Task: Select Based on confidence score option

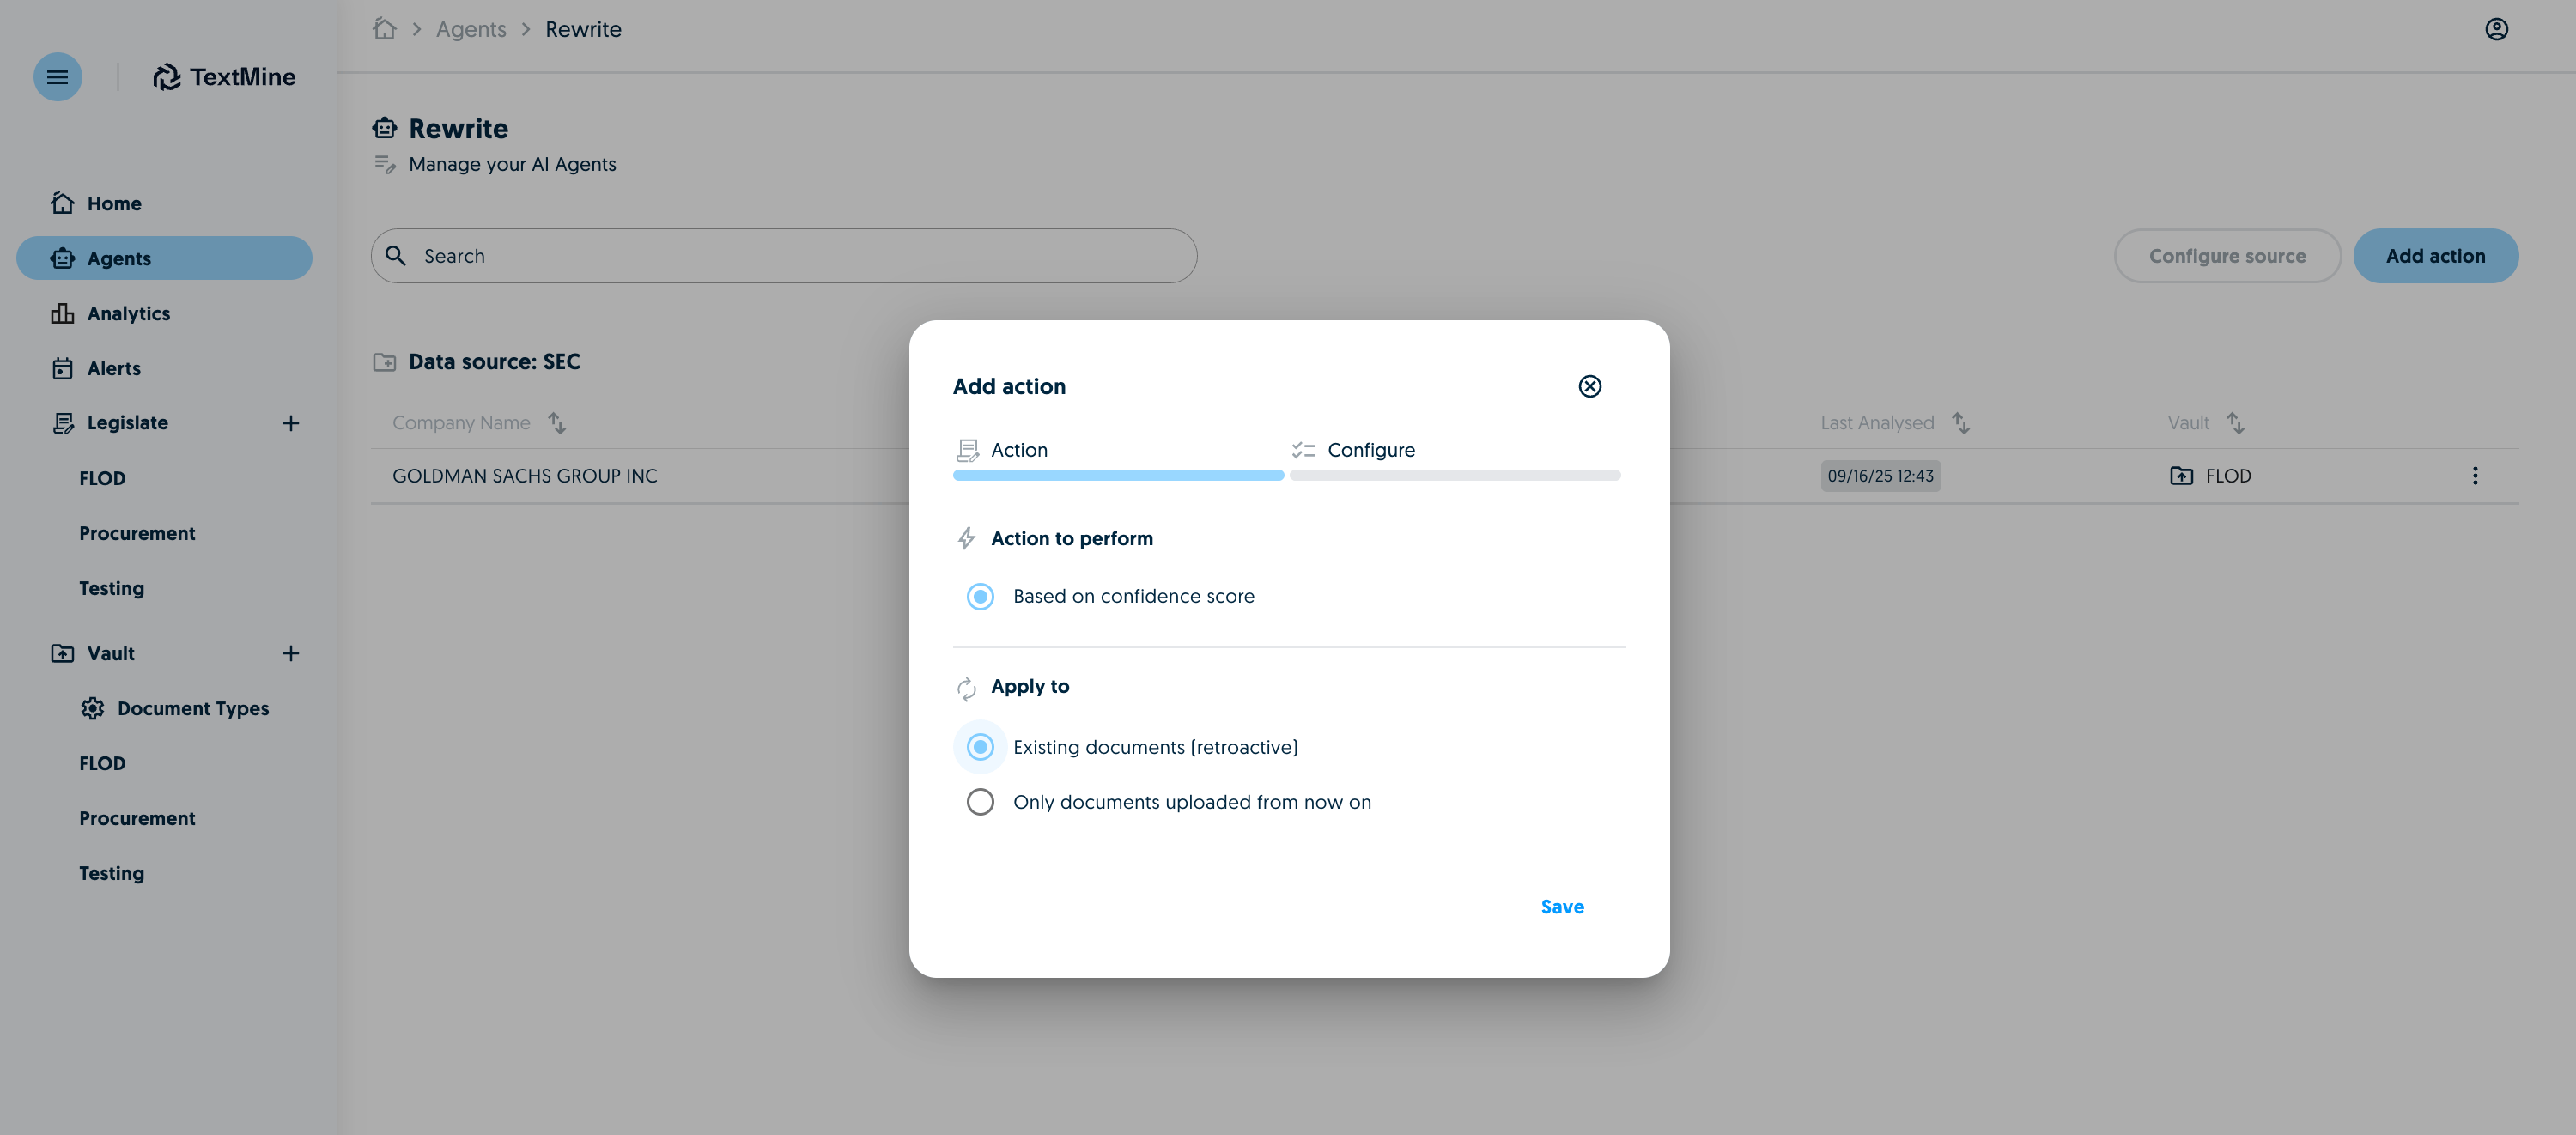Action: point(979,596)
